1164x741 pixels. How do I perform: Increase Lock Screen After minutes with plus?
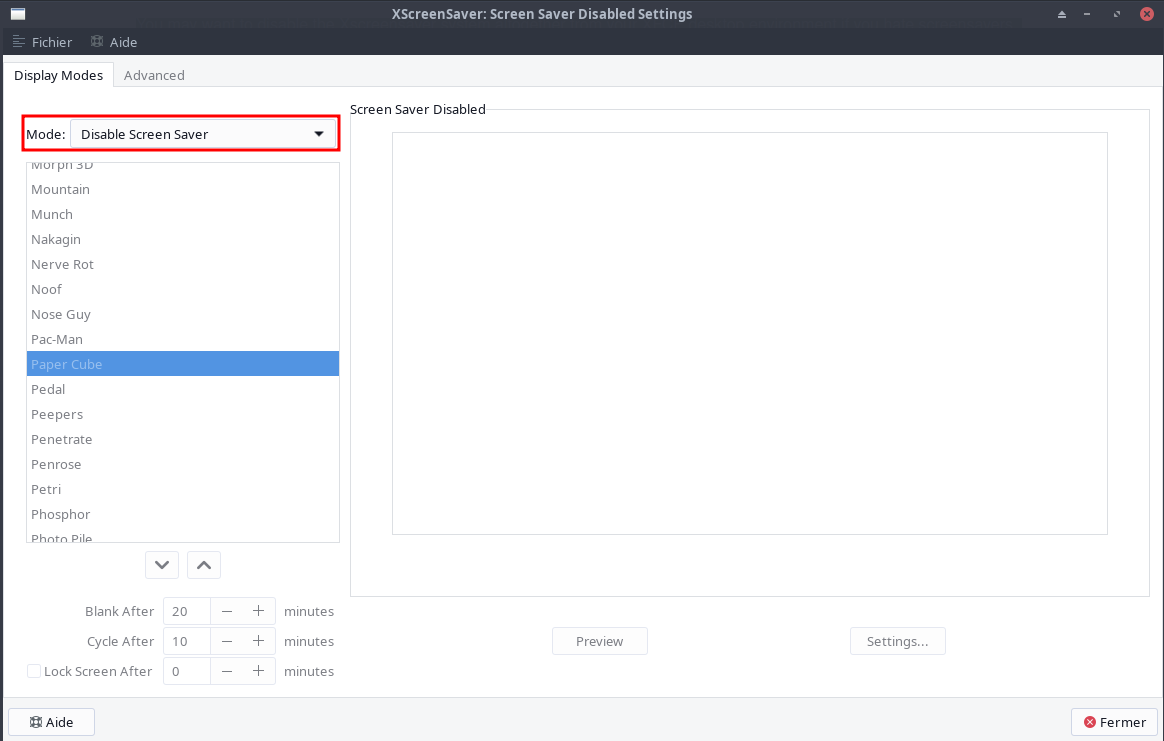pyautogui.click(x=258, y=671)
